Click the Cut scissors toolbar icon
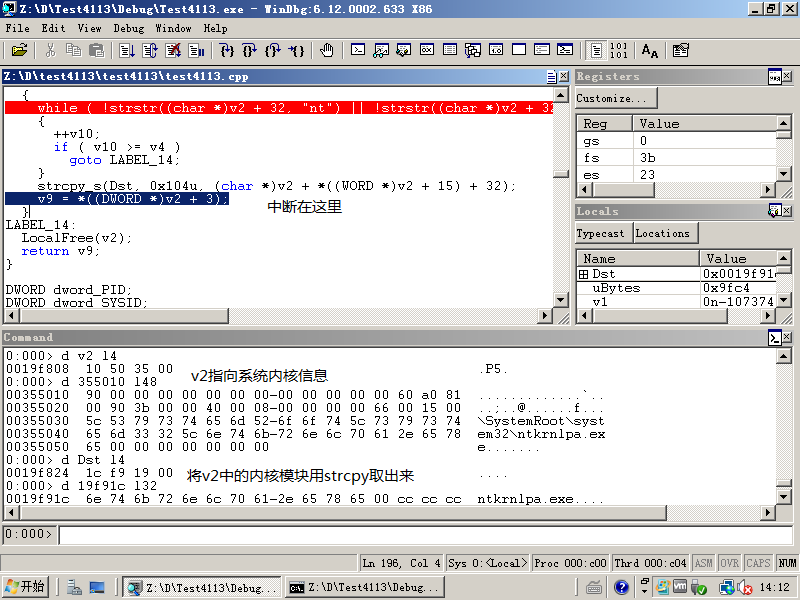The height and width of the screenshot is (600, 800). (x=50, y=51)
